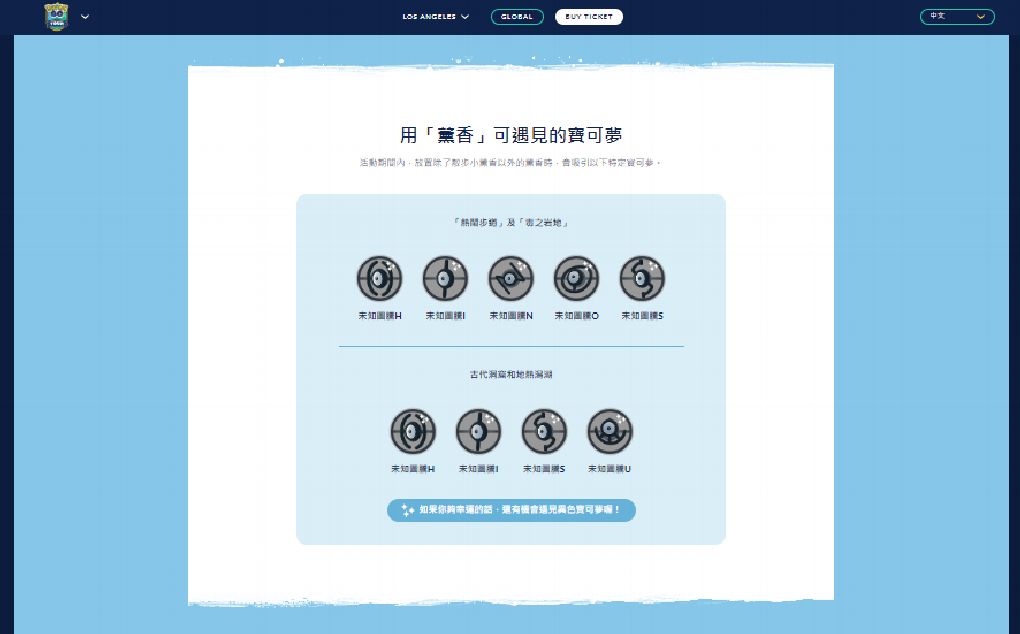Click the Unown S icon in top row
Screen dimensions: 1020x634
click(642, 278)
